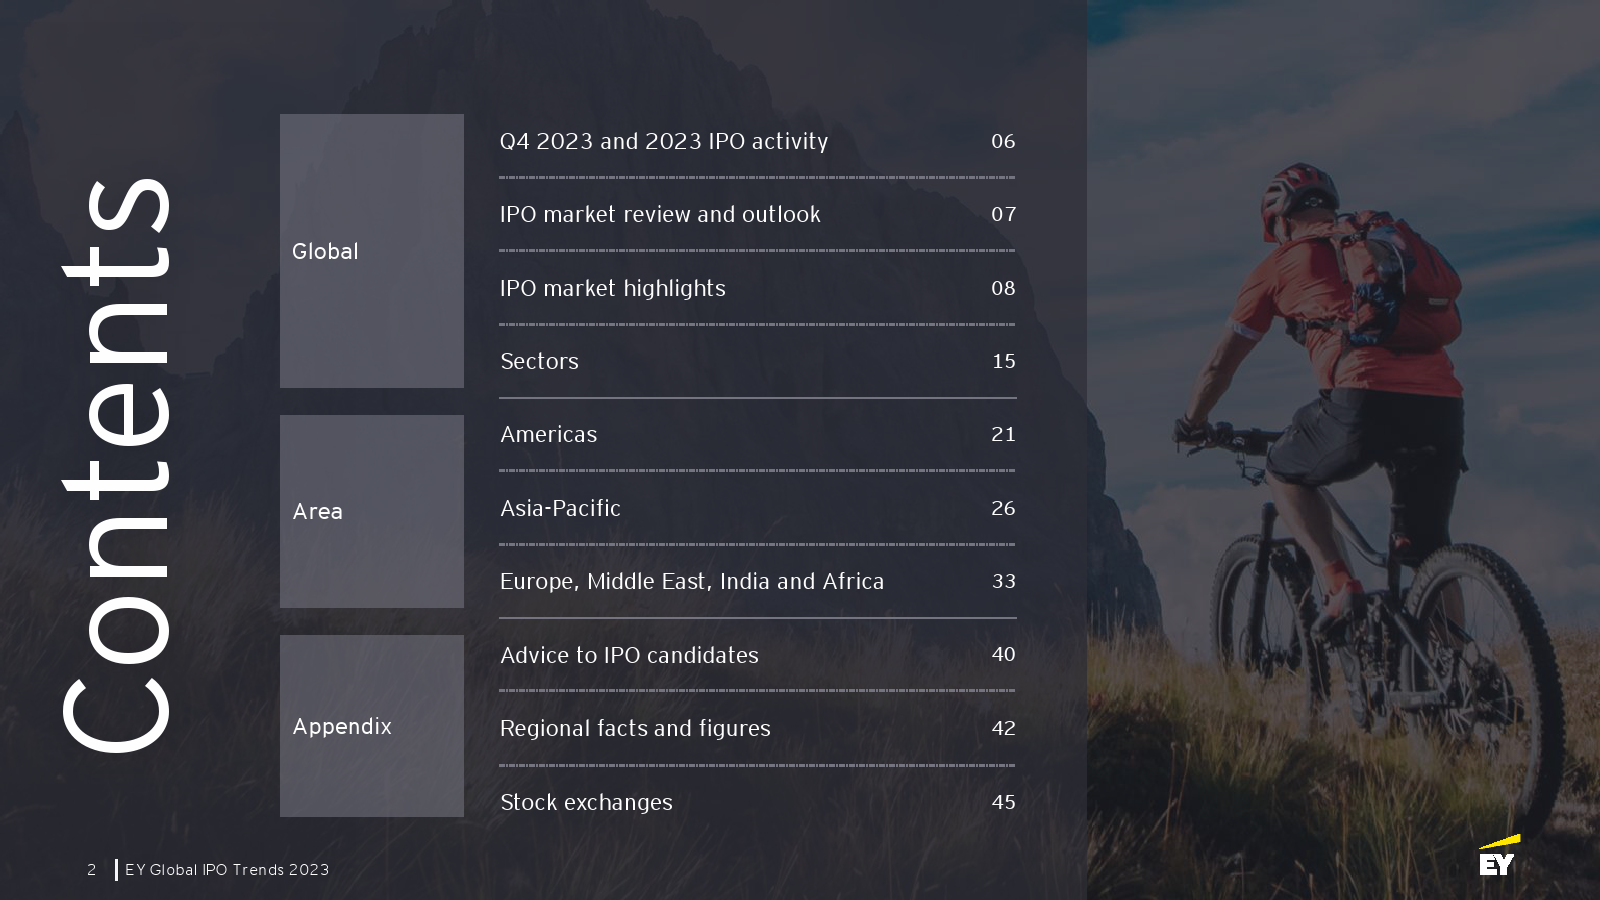
Task: Click the EY logo
Action: [x=1498, y=857]
